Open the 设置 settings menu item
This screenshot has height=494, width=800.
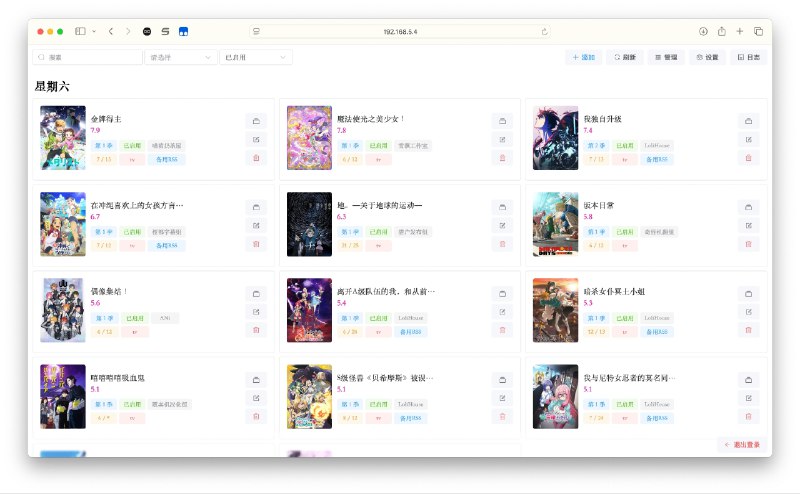(707, 58)
